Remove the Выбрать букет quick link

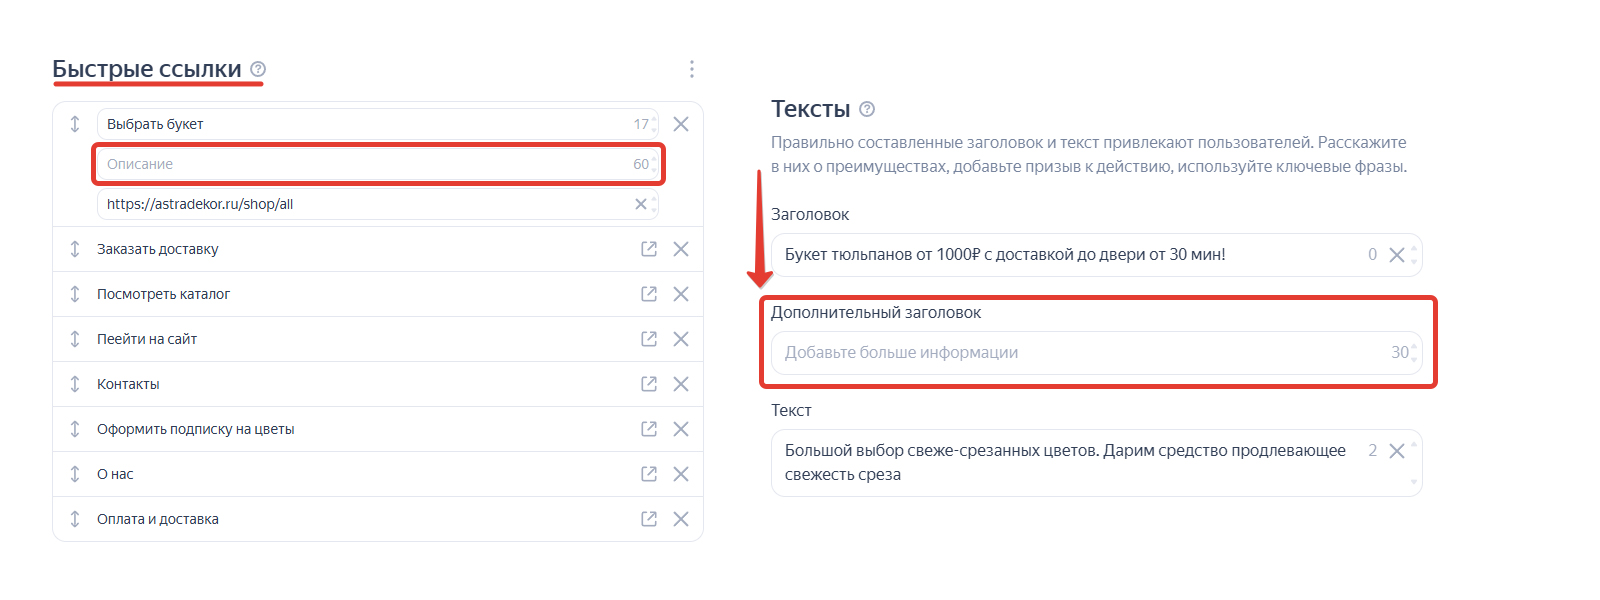(x=681, y=124)
